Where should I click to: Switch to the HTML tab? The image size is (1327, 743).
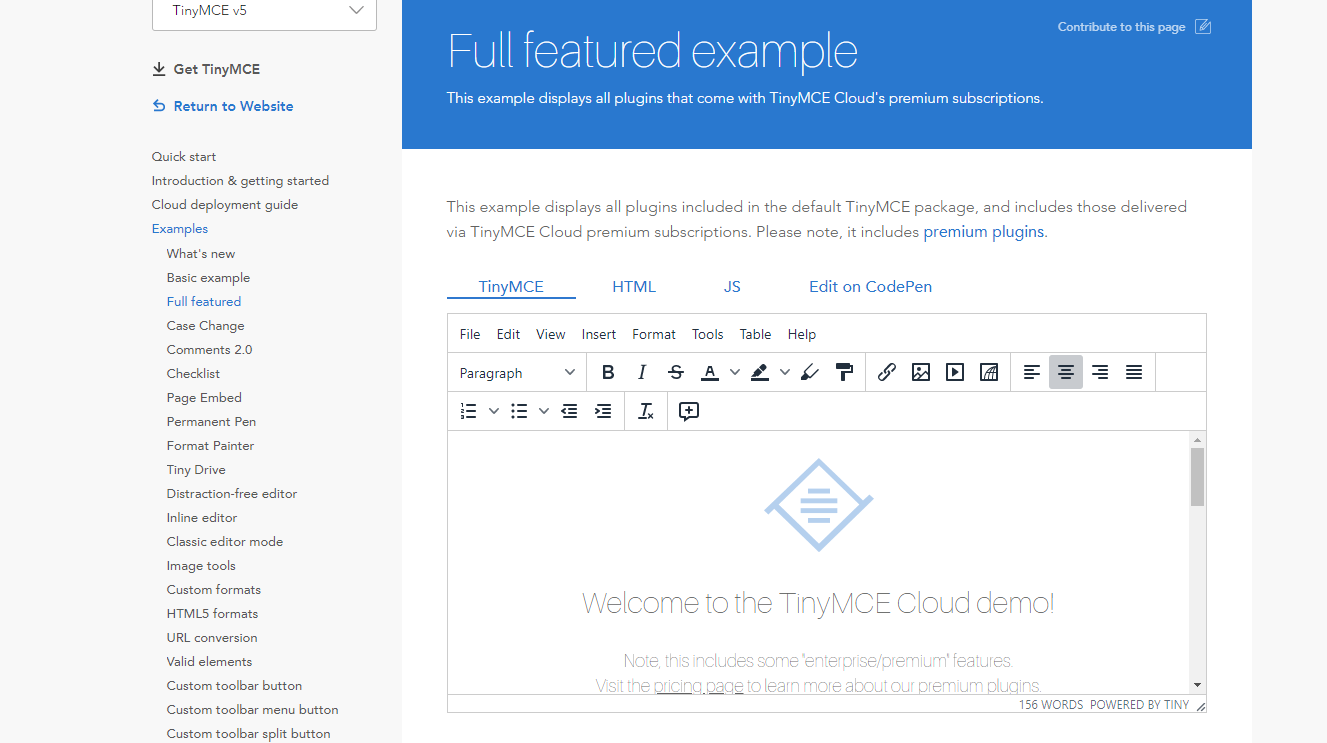pyautogui.click(x=633, y=285)
